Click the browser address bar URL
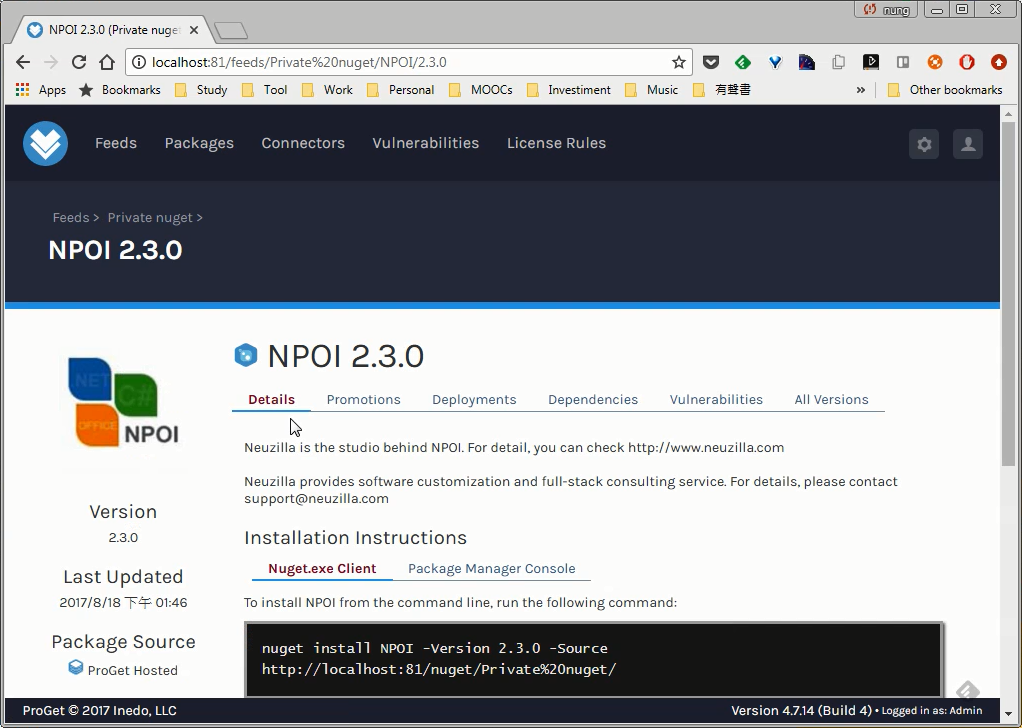 point(299,62)
